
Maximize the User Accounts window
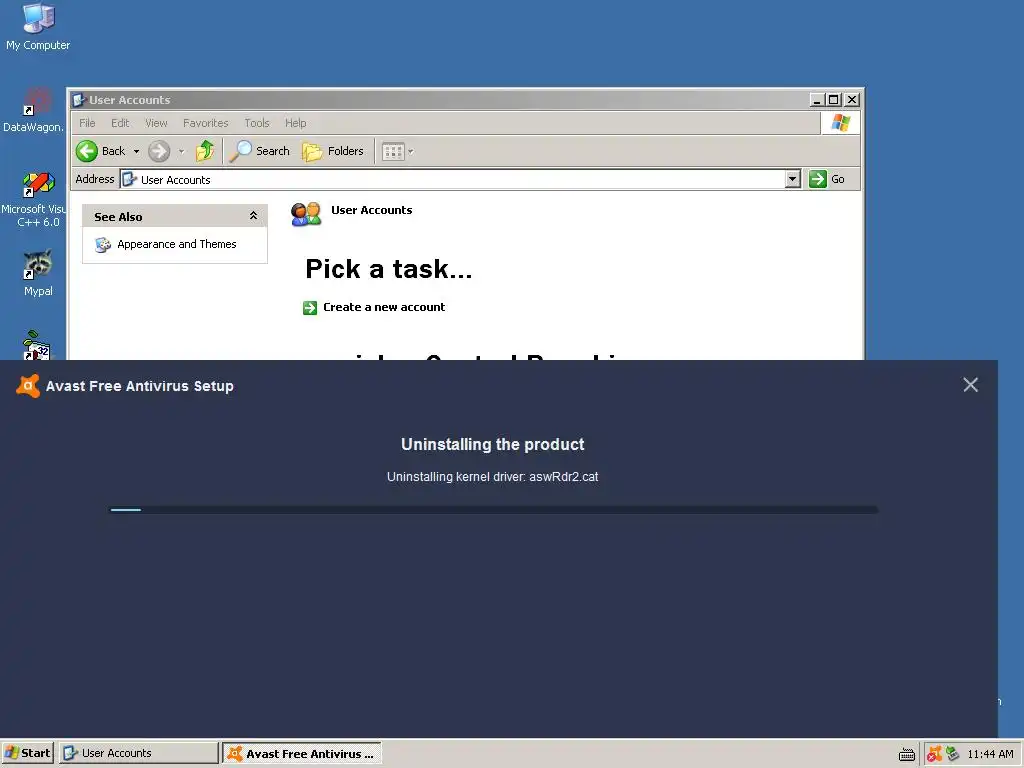pos(833,100)
